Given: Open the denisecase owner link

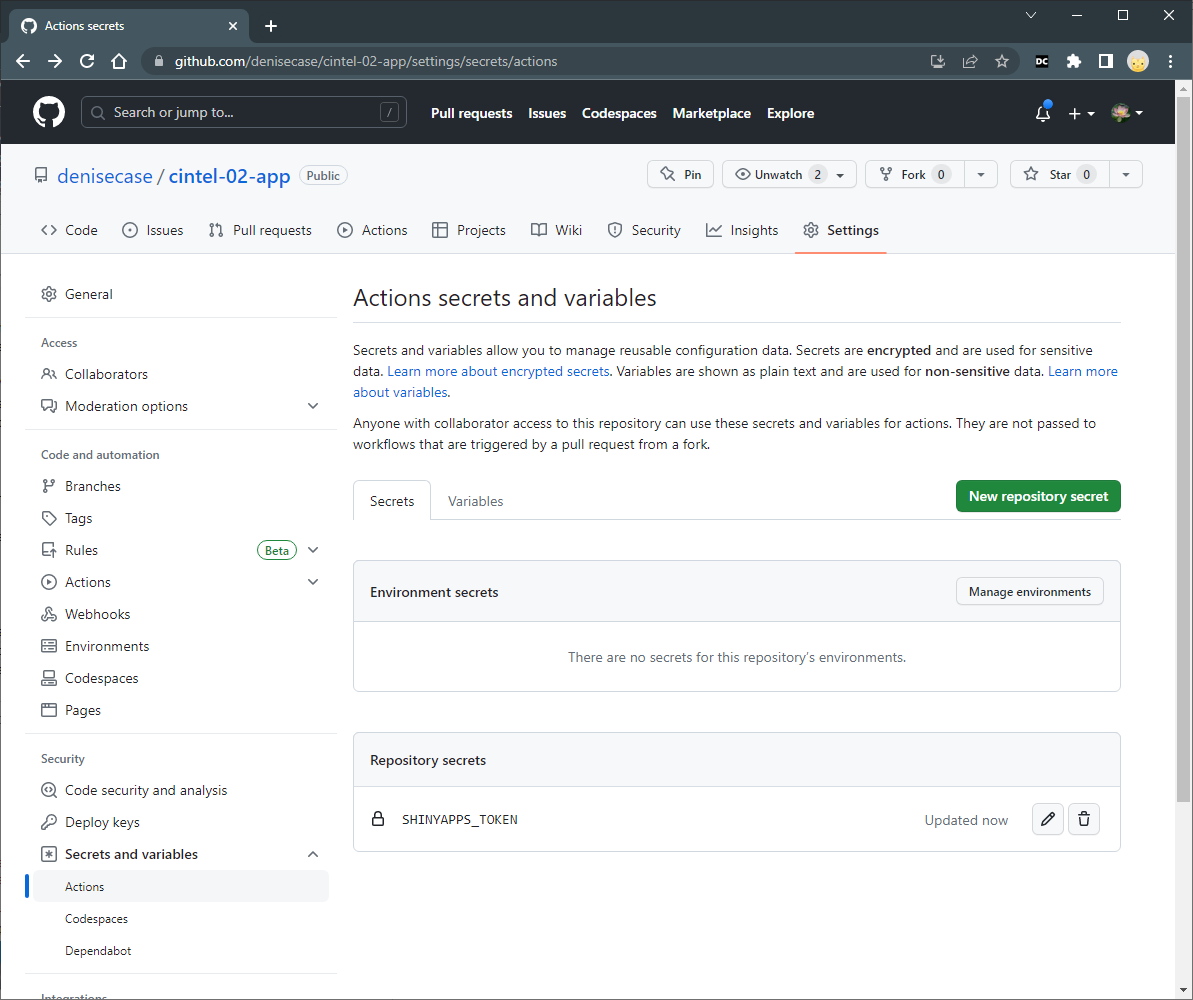Looking at the screenshot, I should [x=105, y=176].
